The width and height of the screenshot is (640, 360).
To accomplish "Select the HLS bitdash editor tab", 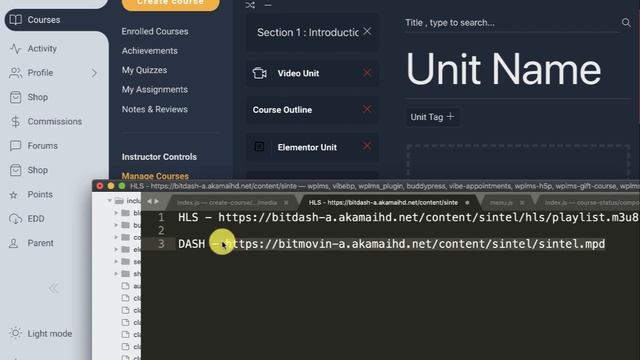I will click(x=383, y=202).
